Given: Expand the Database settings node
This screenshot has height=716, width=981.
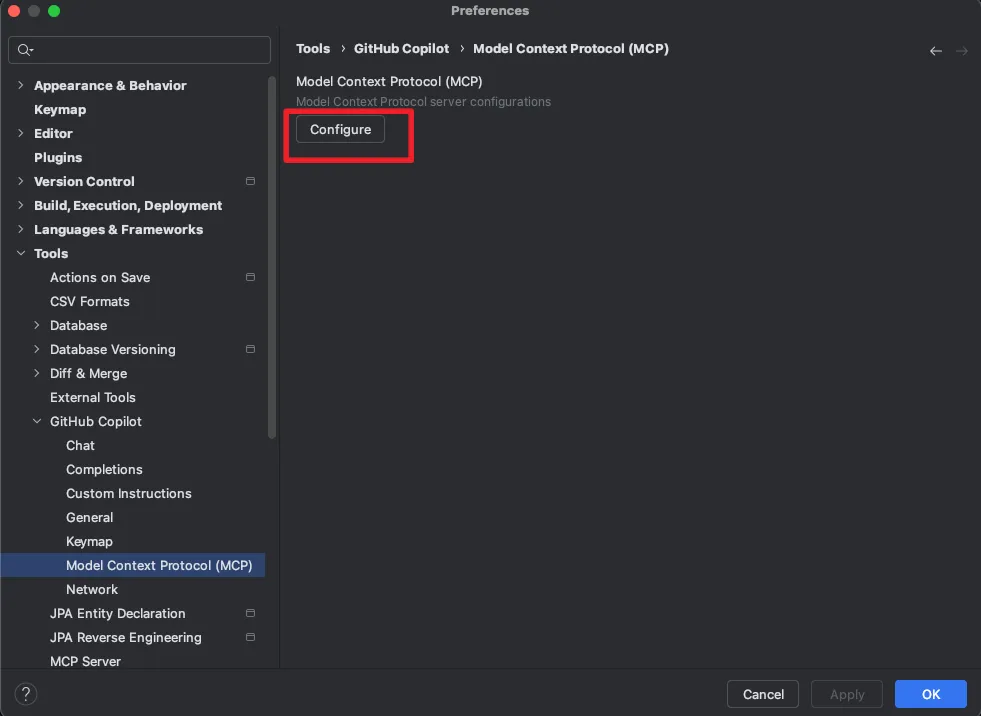Looking at the screenshot, I should (37, 325).
